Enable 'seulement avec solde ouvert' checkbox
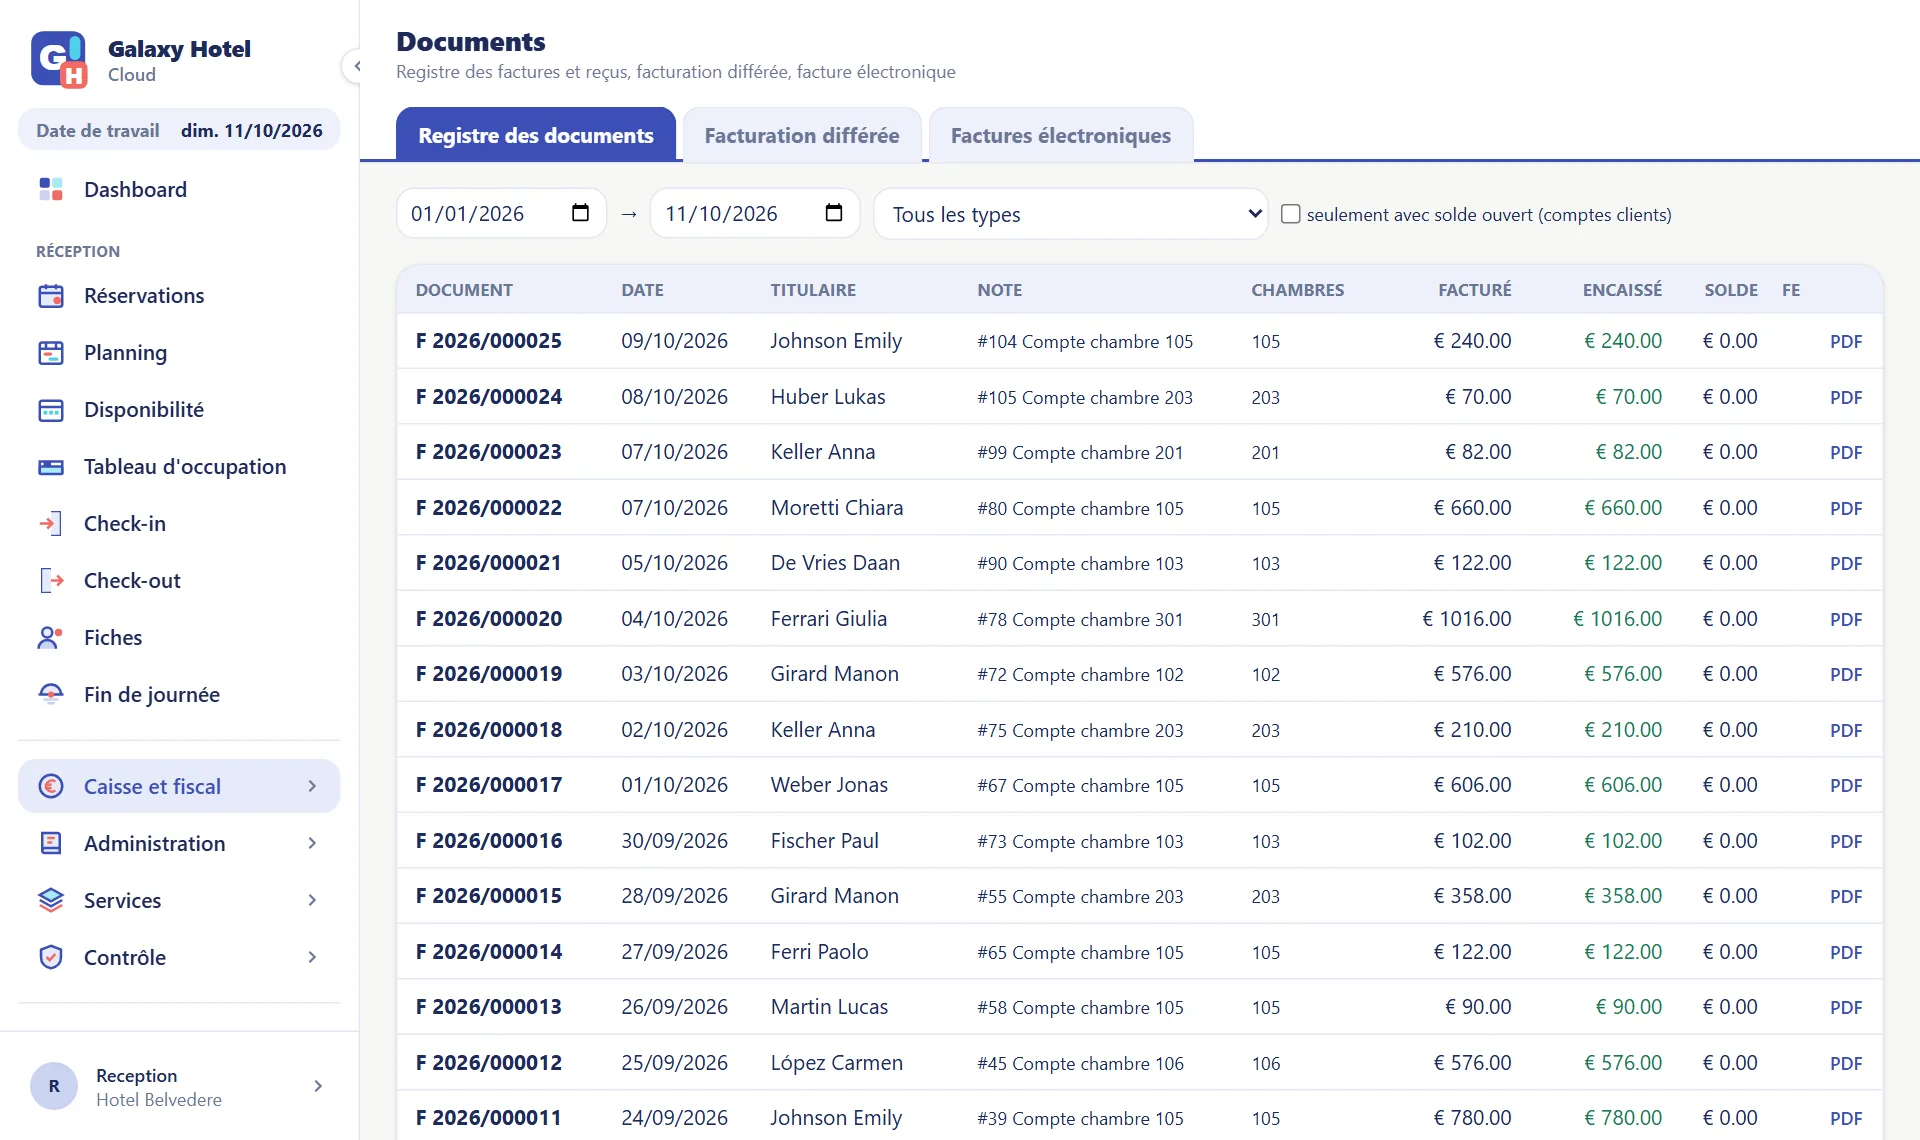The image size is (1920, 1140). click(1291, 214)
